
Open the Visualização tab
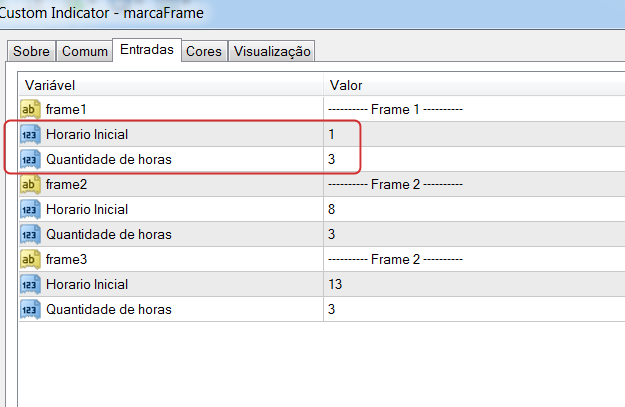[x=272, y=51]
